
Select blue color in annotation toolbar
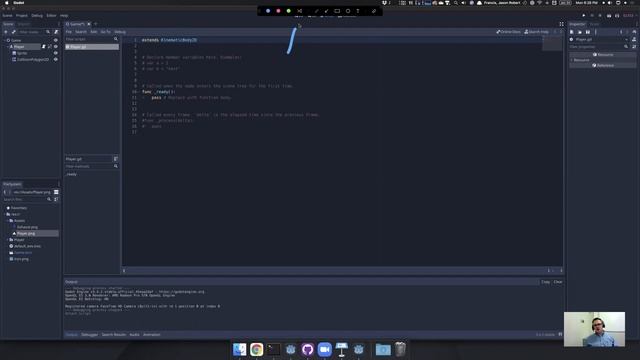coord(268,11)
